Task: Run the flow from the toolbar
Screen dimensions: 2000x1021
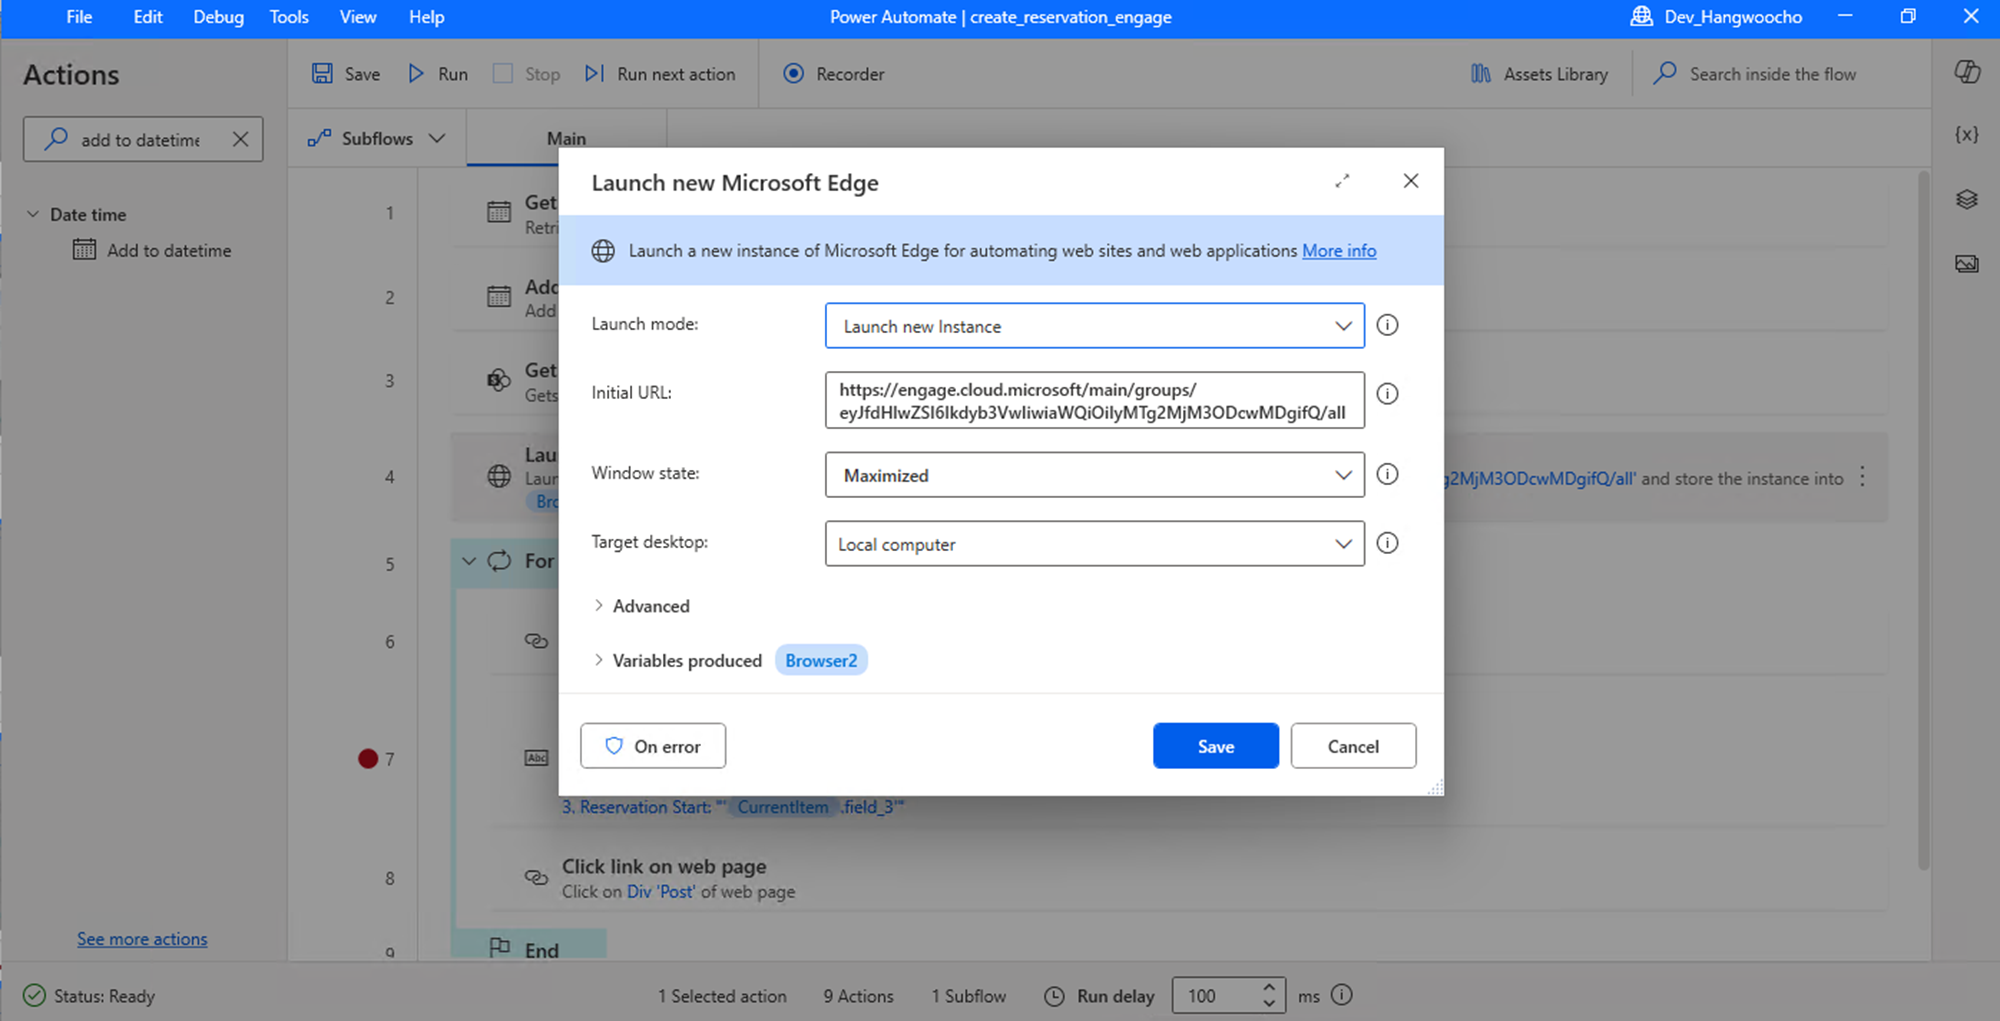Action: click(438, 74)
